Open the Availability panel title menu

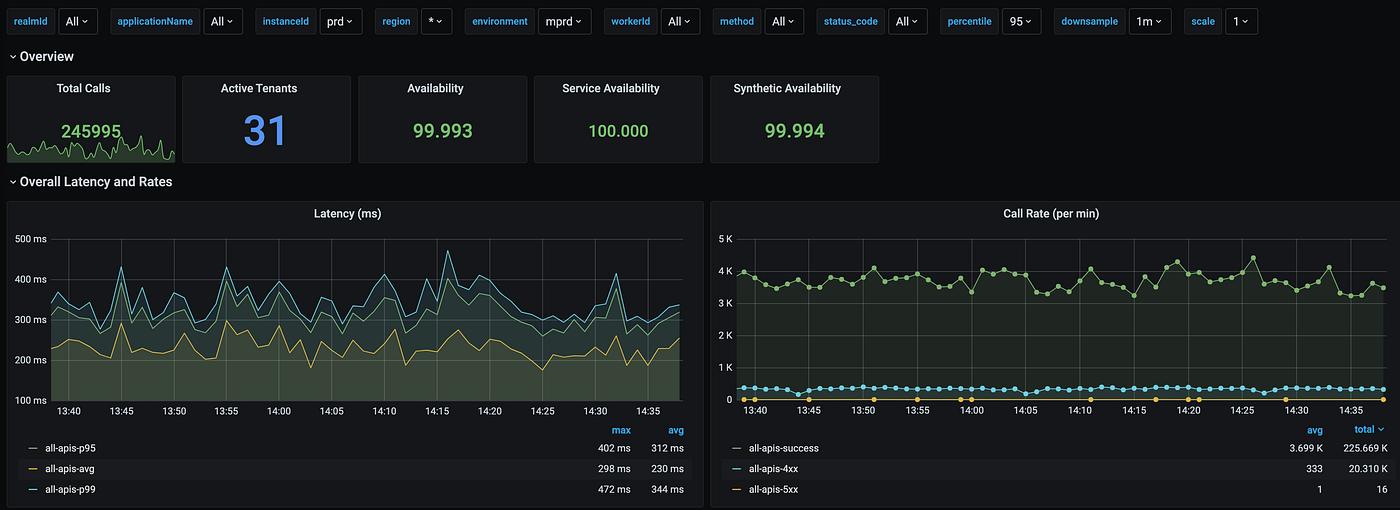pyautogui.click(x=435, y=88)
